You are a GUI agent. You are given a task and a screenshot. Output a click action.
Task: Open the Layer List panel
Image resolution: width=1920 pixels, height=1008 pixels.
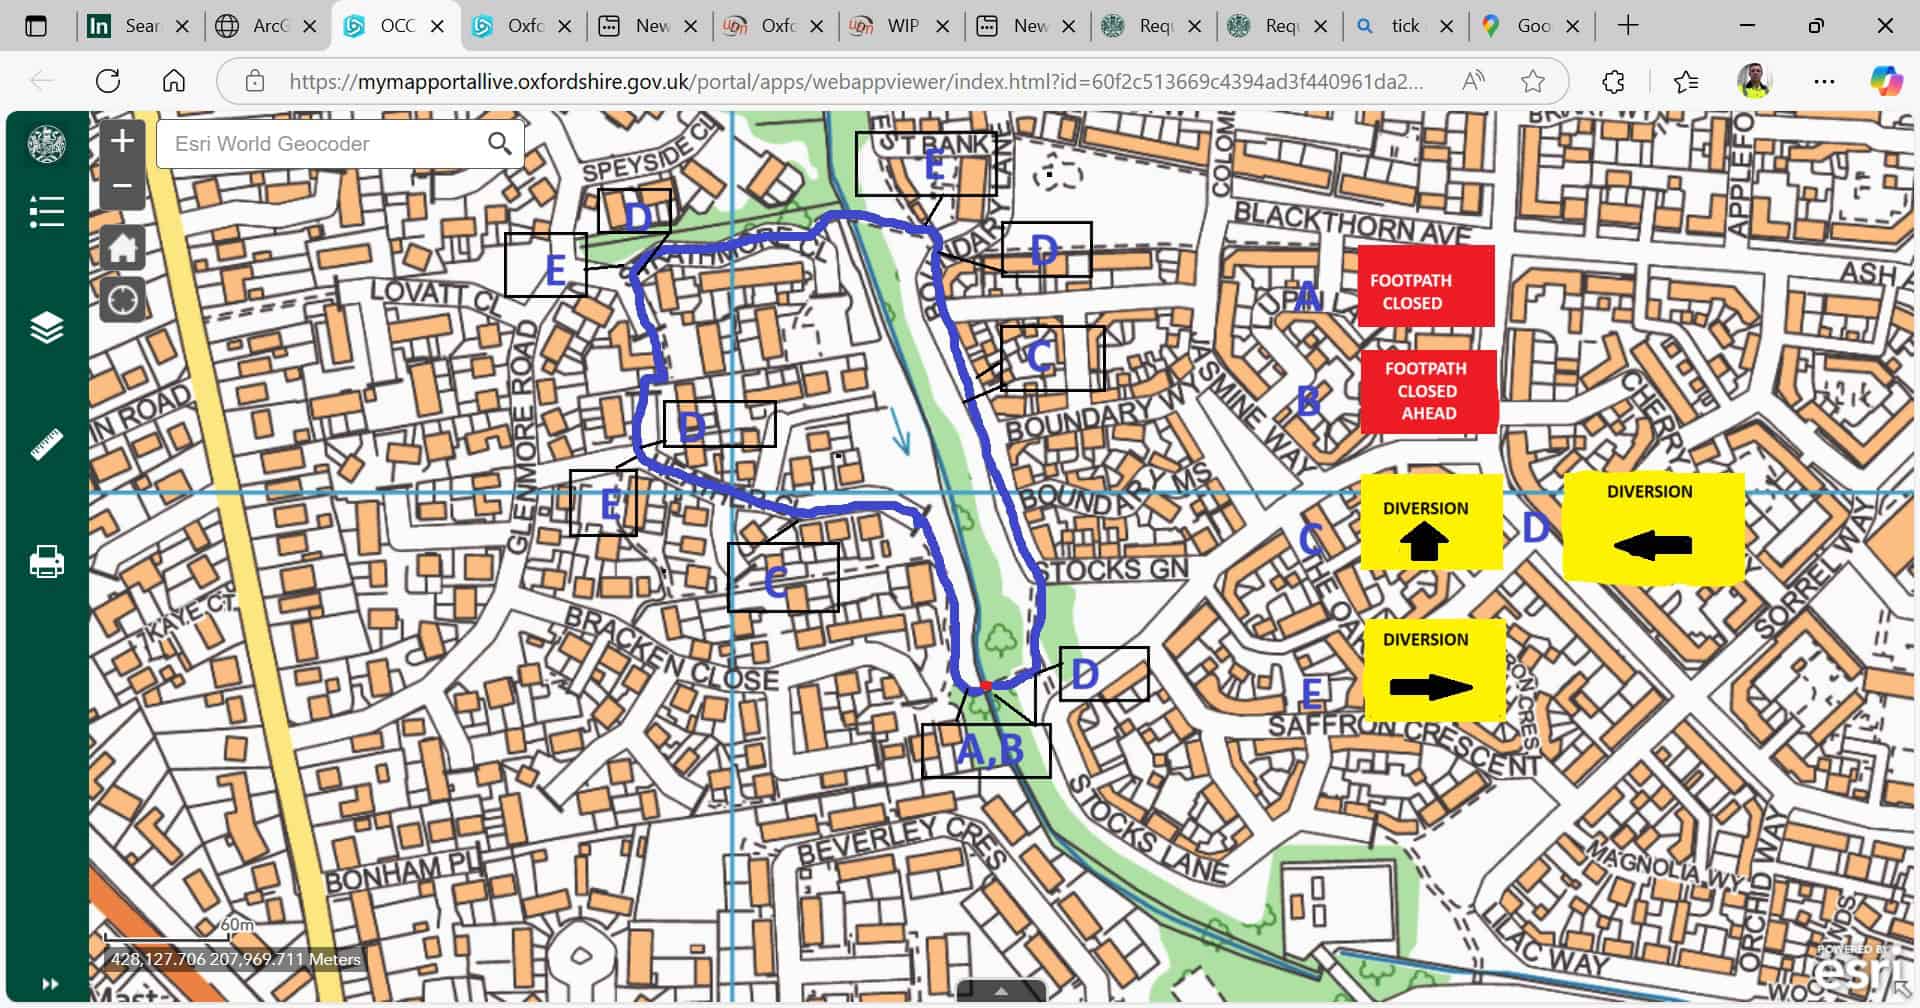(x=46, y=328)
